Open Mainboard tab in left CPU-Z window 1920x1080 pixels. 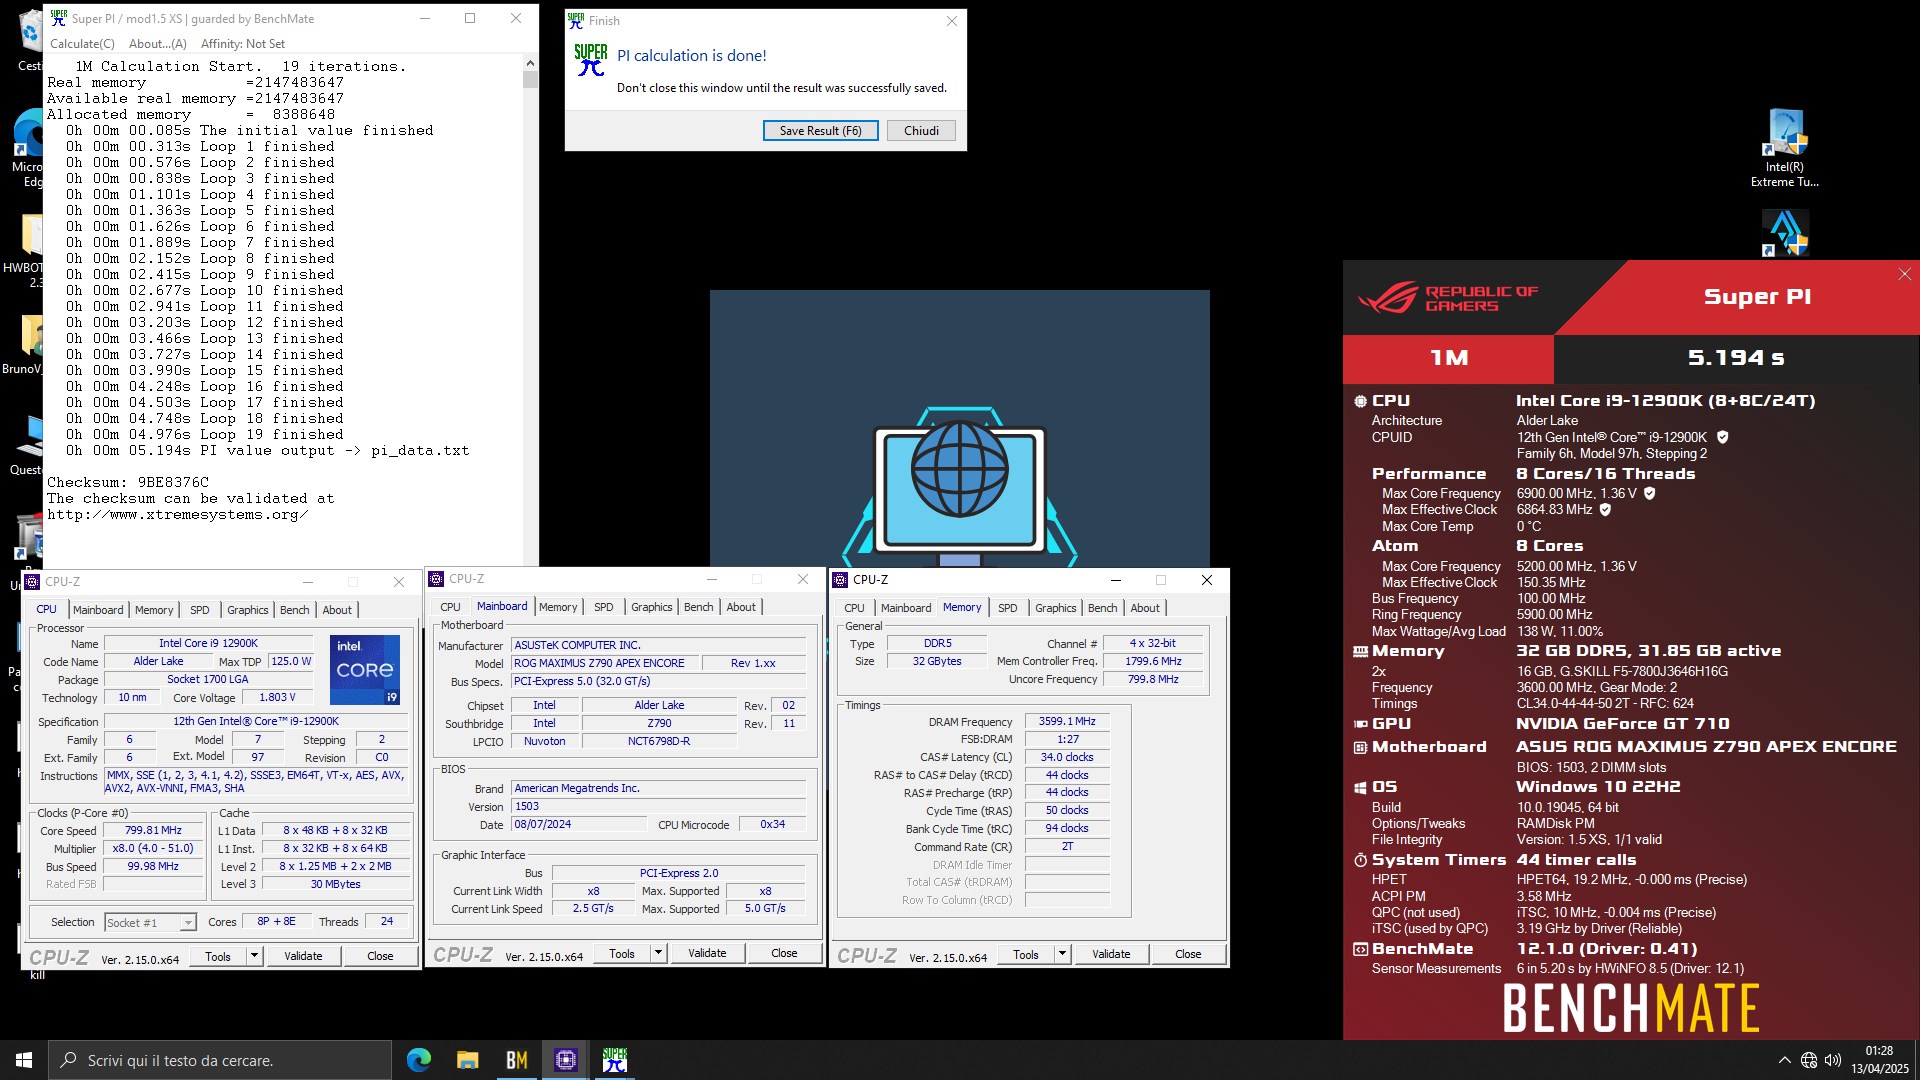[x=98, y=610]
